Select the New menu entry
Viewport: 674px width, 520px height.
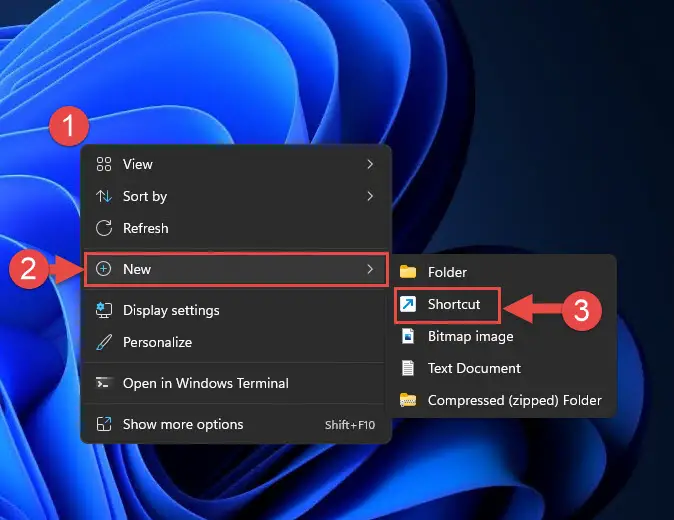click(x=236, y=269)
